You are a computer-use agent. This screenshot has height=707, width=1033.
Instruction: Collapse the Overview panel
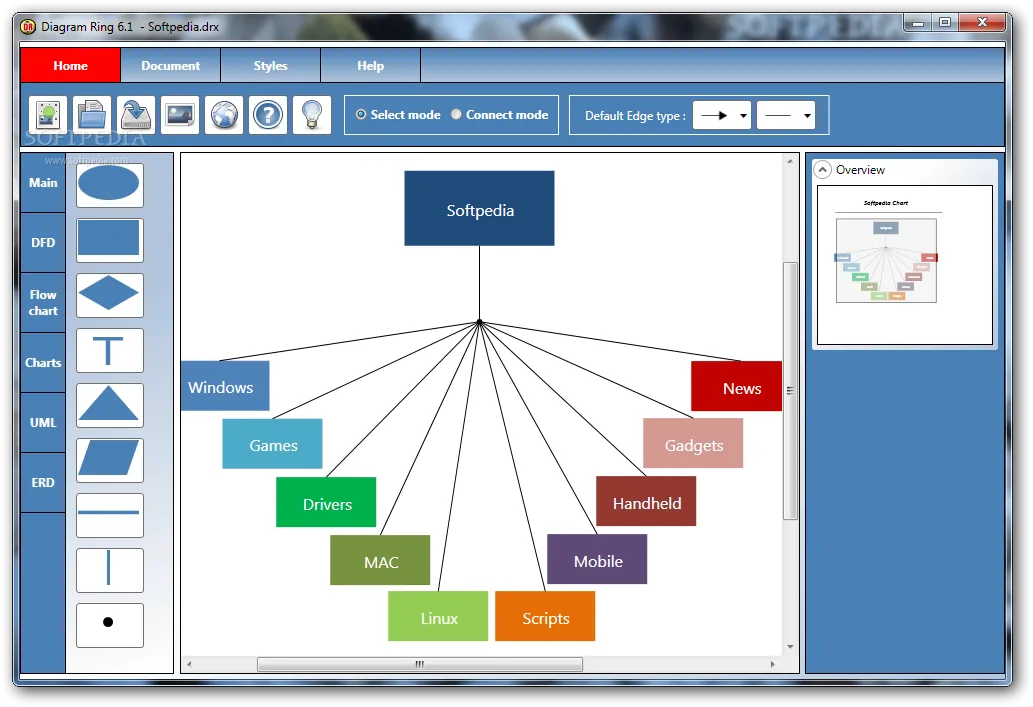pyautogui.click(x=822, y=170)
